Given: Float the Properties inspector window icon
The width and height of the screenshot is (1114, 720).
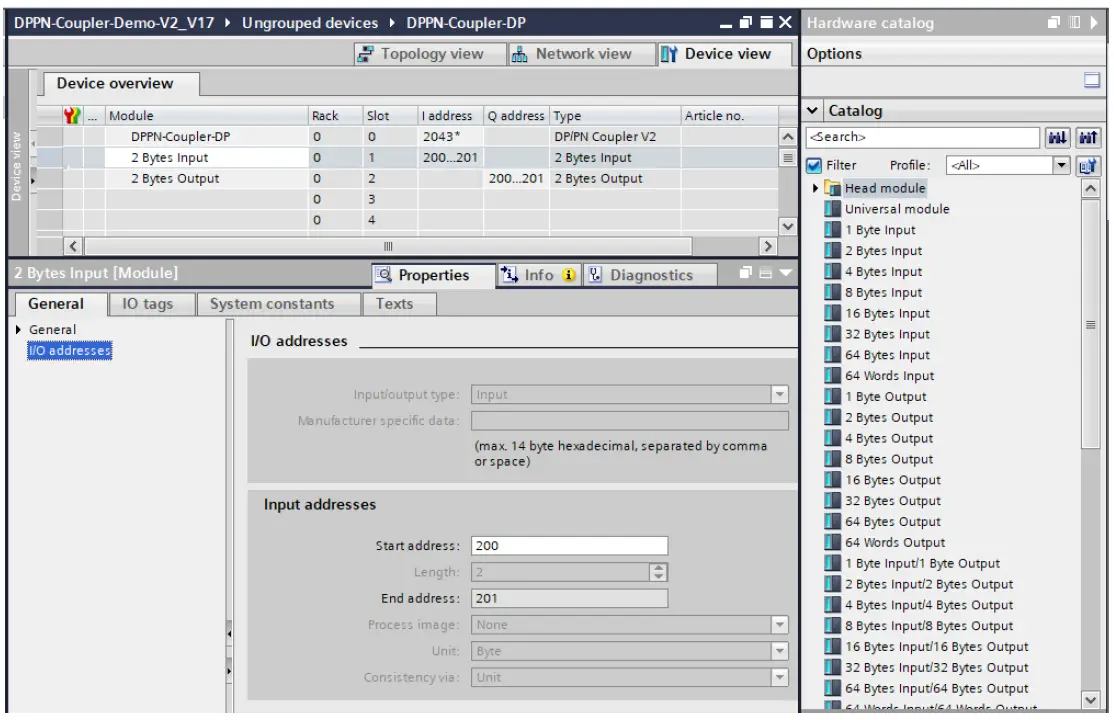Looking at the screenshot, I should (745, 273).
